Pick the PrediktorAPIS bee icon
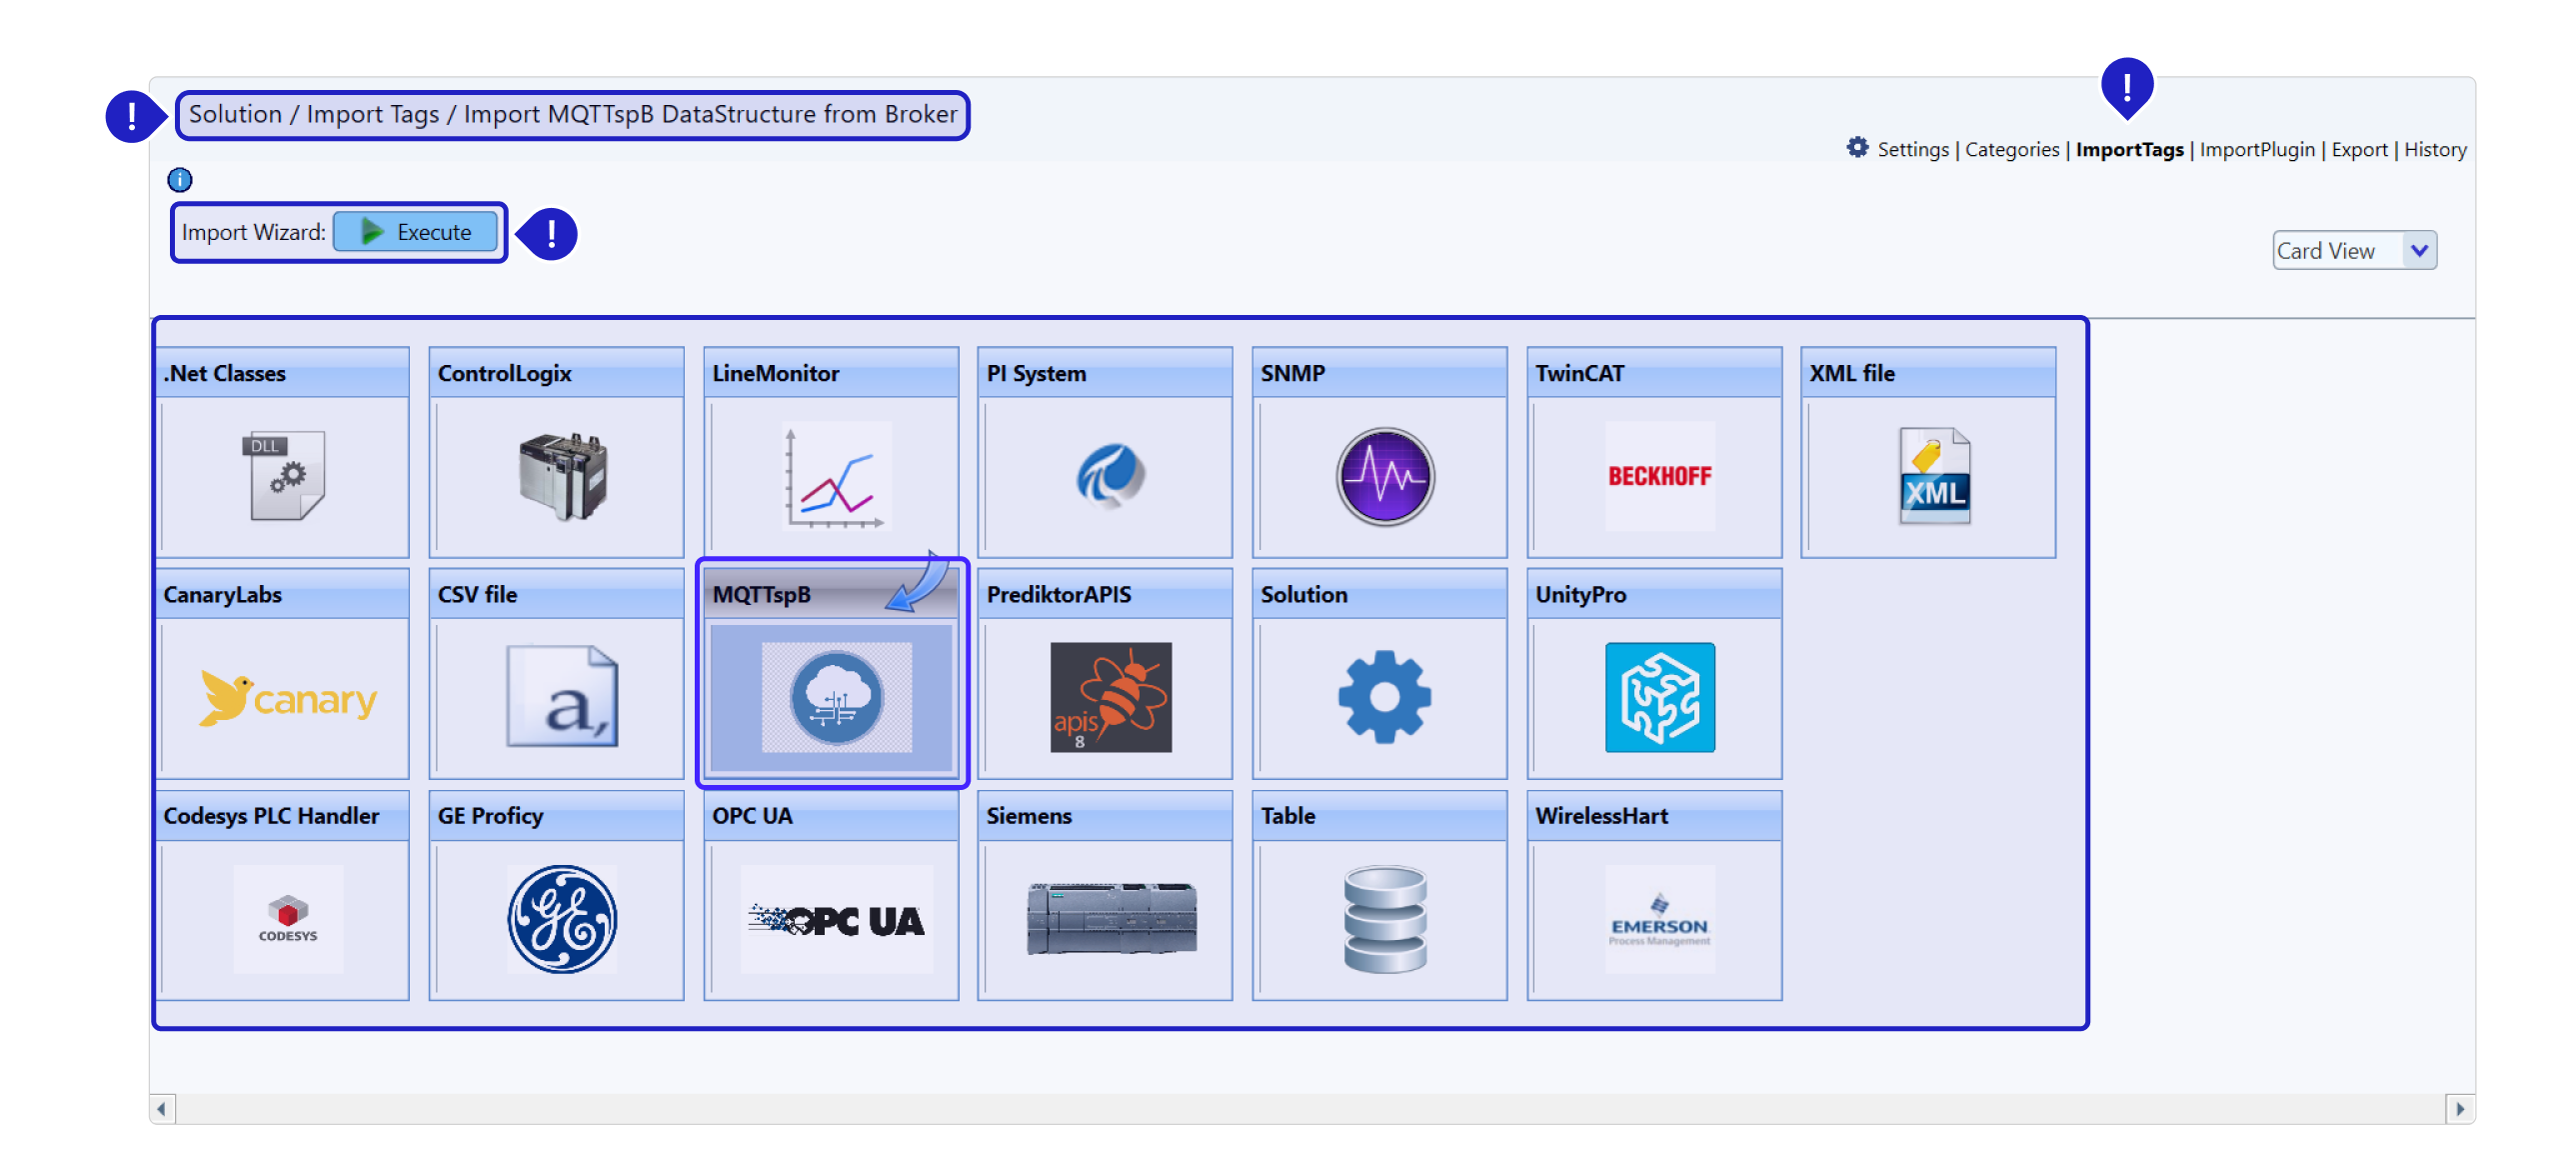The image size is (2576, 1174). (1110, 697)
